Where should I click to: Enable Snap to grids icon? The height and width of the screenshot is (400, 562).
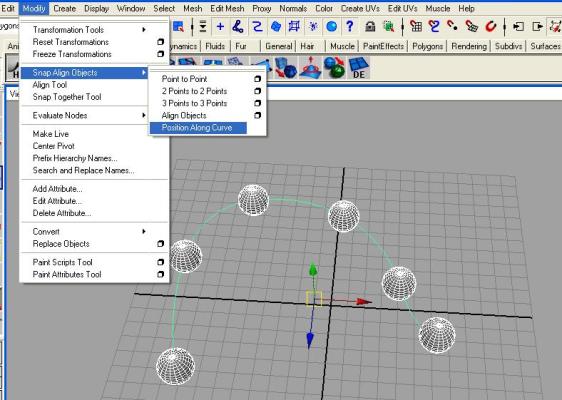(416, 27)
